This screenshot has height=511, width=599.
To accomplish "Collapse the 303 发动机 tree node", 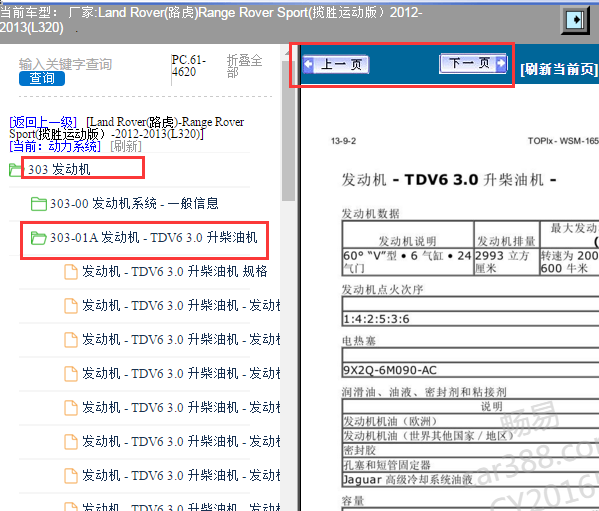I will [x=59, y=169].
